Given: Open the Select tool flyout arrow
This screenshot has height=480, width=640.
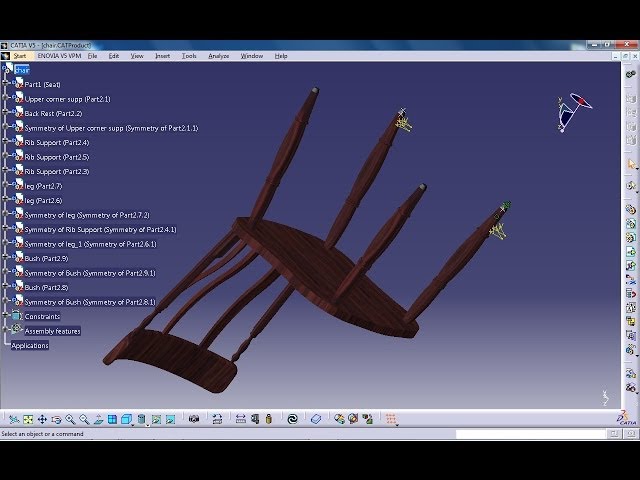Looking at the screenshot, I should [x=637, y=168].
